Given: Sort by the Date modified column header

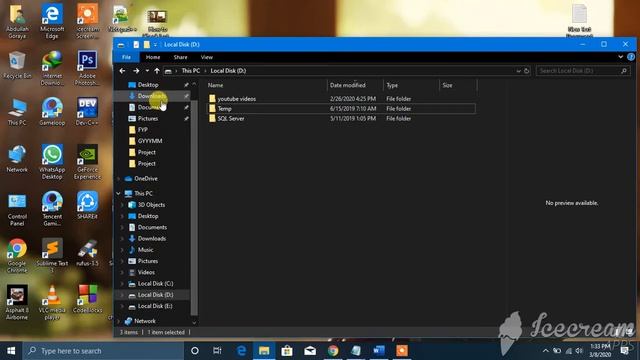Looking at the screenshot, I should 355,85.
